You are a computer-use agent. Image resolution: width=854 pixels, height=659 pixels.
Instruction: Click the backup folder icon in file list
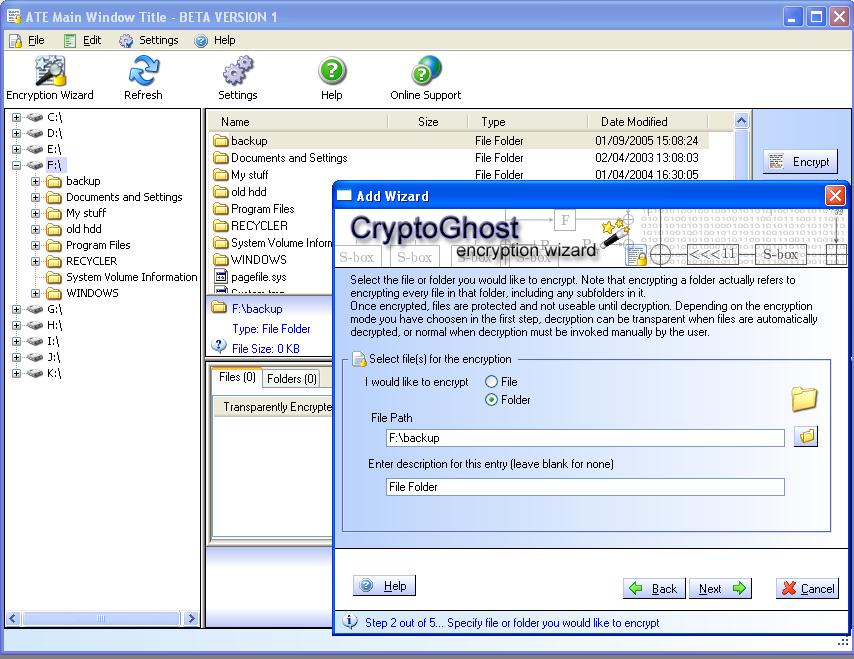pyautogui.click(x=221, y=141)
